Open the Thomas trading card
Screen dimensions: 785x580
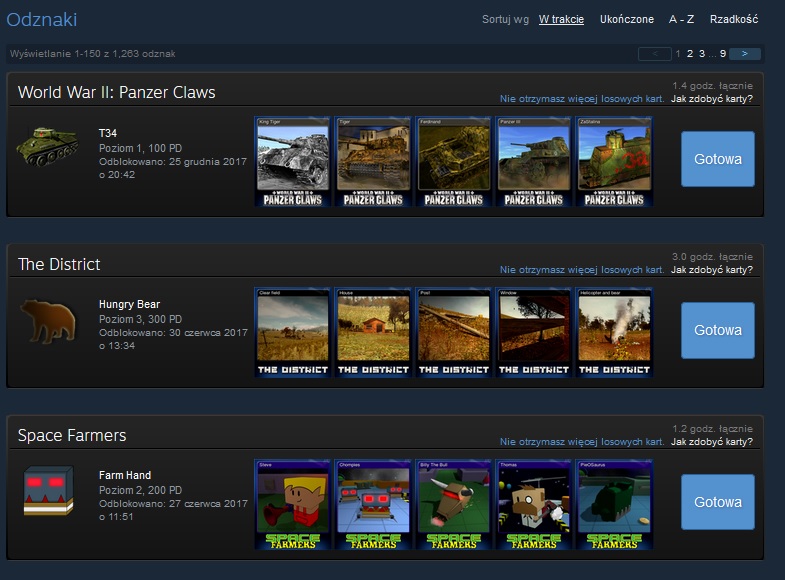click(534, 504)
